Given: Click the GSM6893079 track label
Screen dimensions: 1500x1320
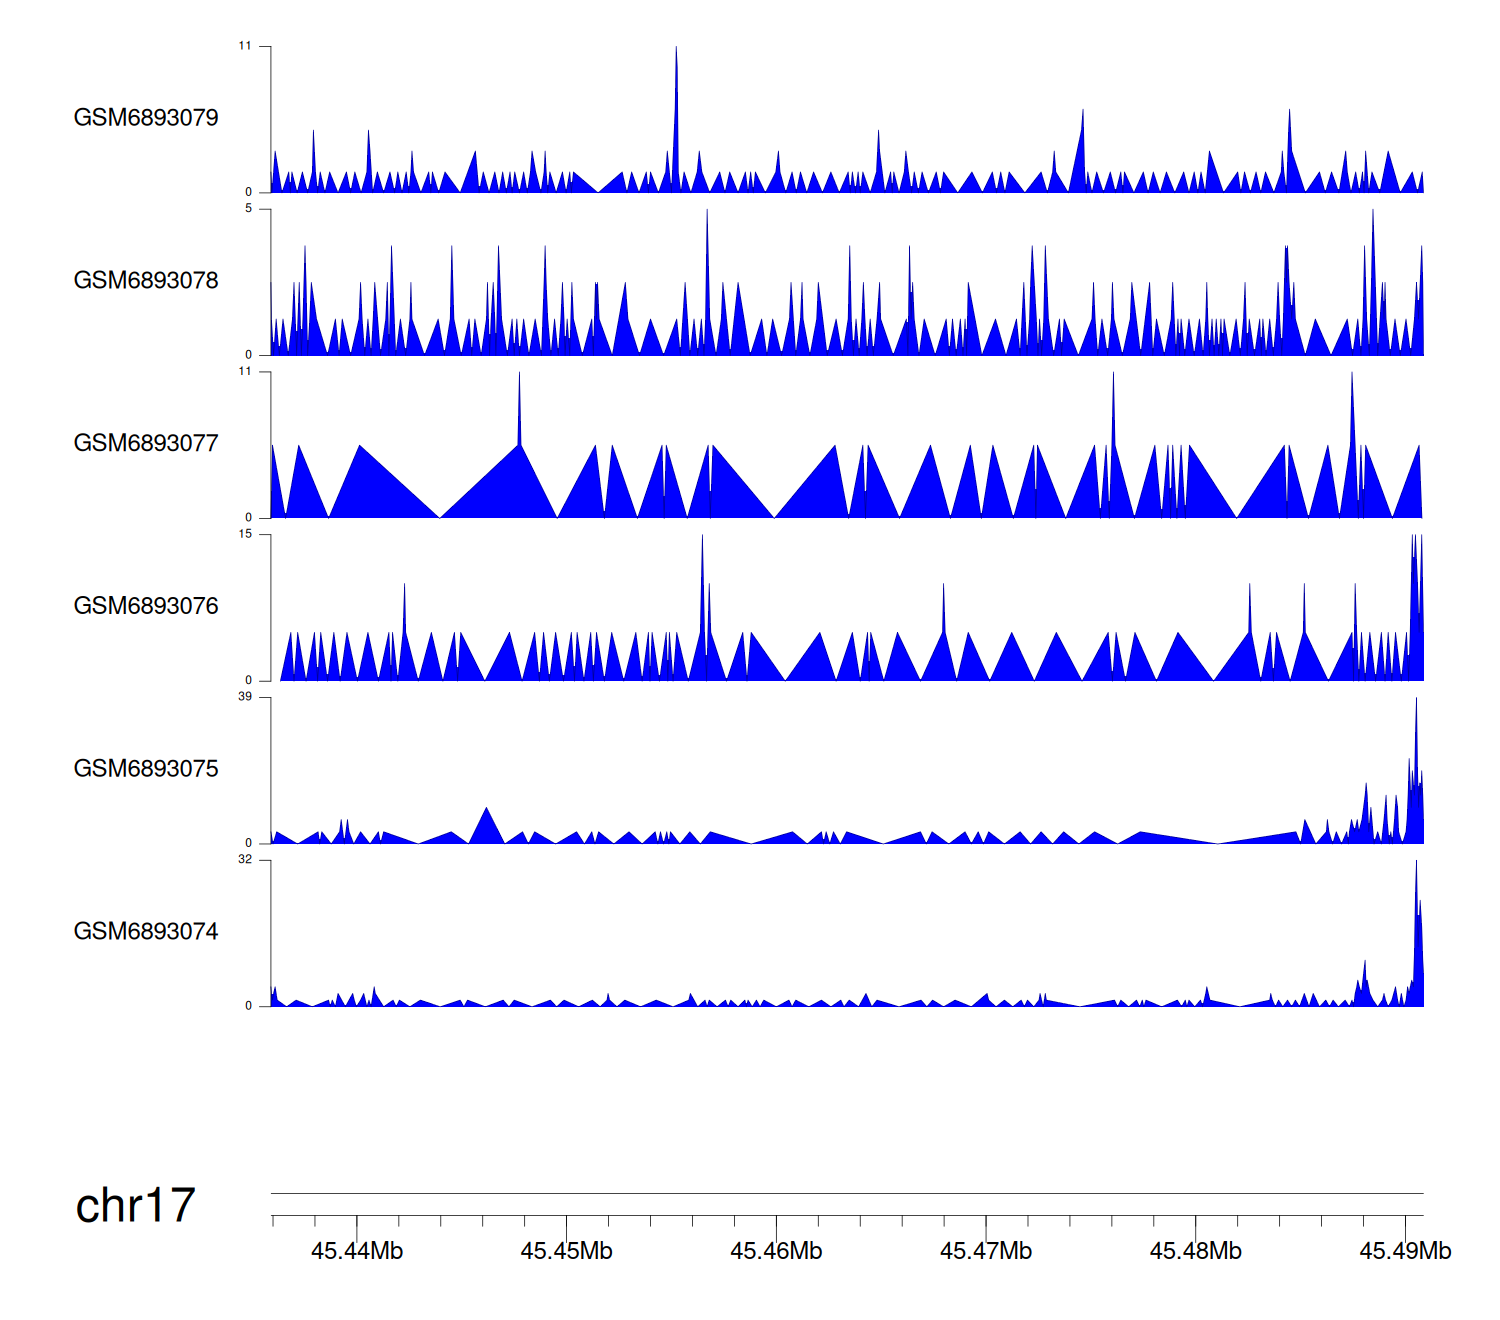Looking at the screenshot, I should click(146, 118).
